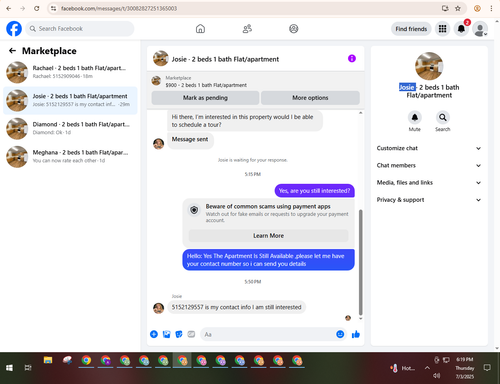Expand Chat members section
The height and width of the screenshot is (384, 500).
[x=429, y=166]
